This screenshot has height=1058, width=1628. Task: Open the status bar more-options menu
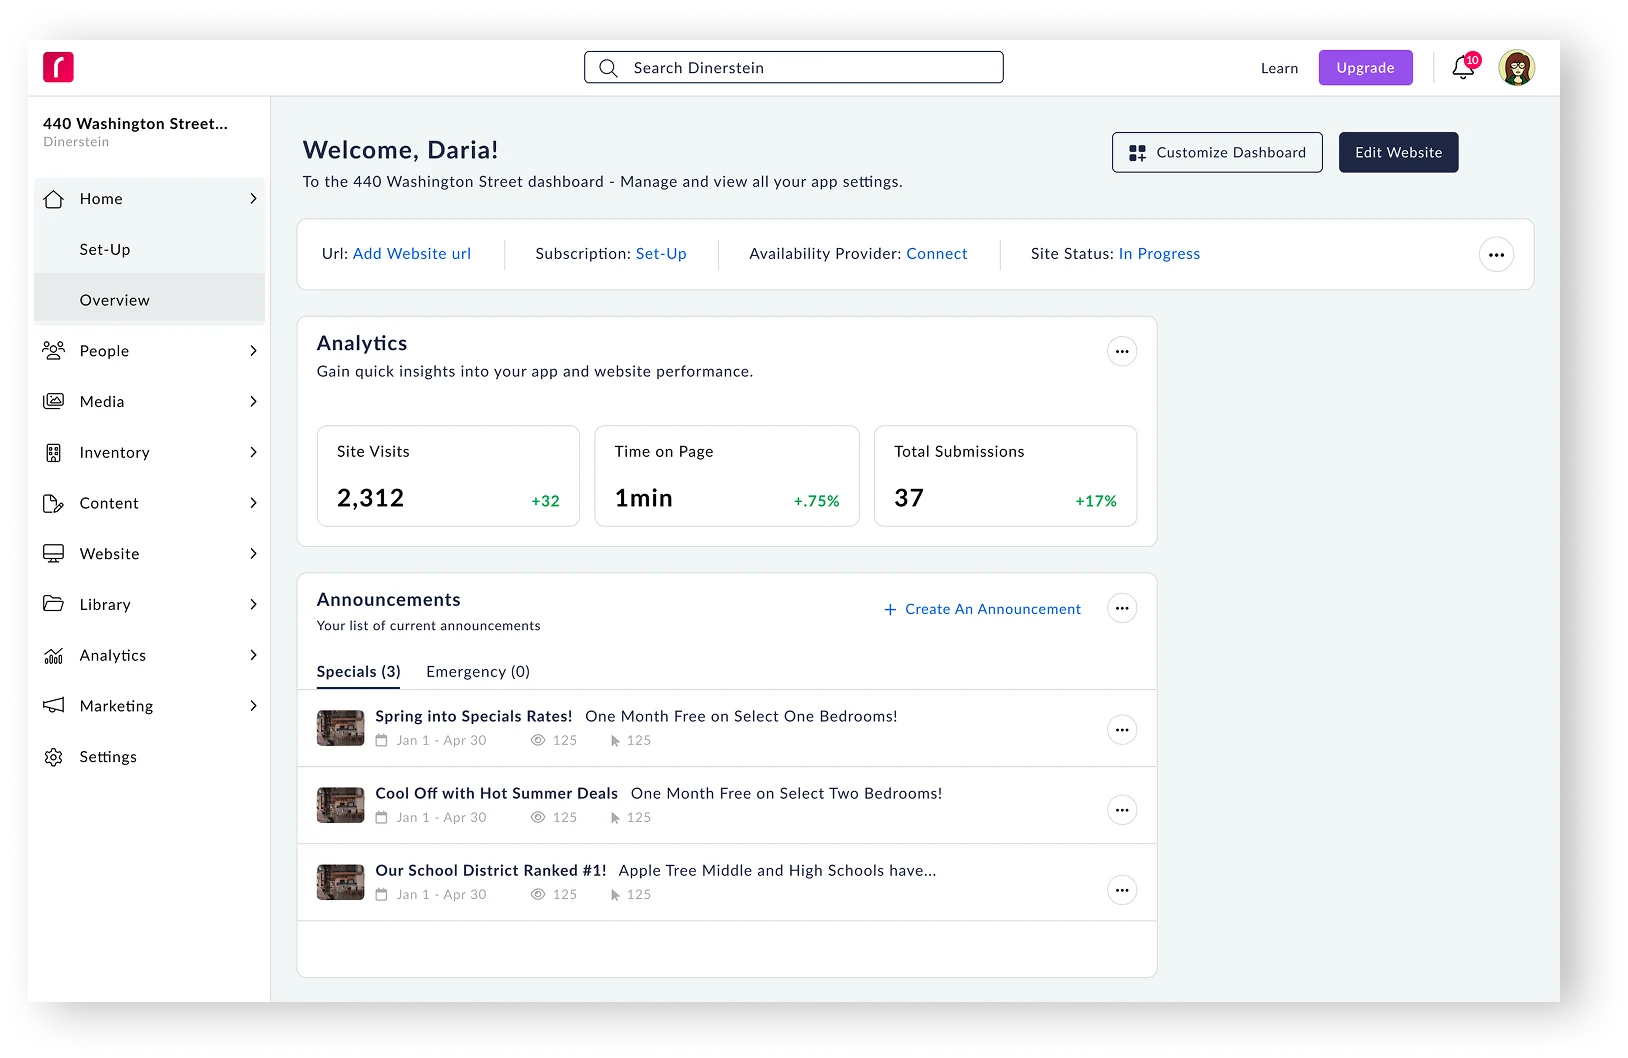coord(1496,254)
